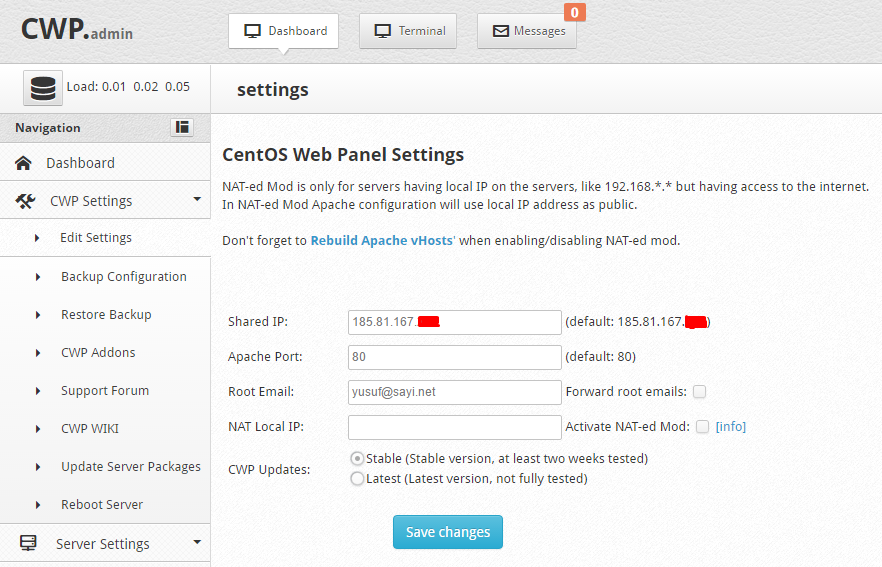Click the orange message count badge
The image size is (882, 567).
574,12
